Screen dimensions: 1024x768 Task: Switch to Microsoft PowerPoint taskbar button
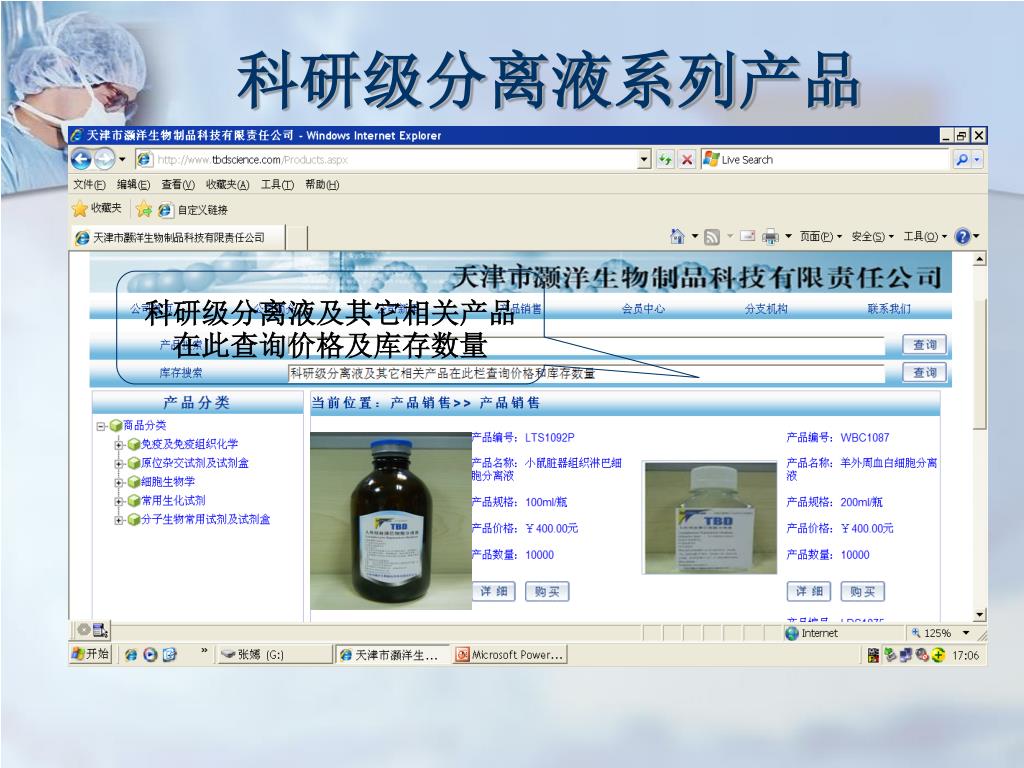pos(510,654)
